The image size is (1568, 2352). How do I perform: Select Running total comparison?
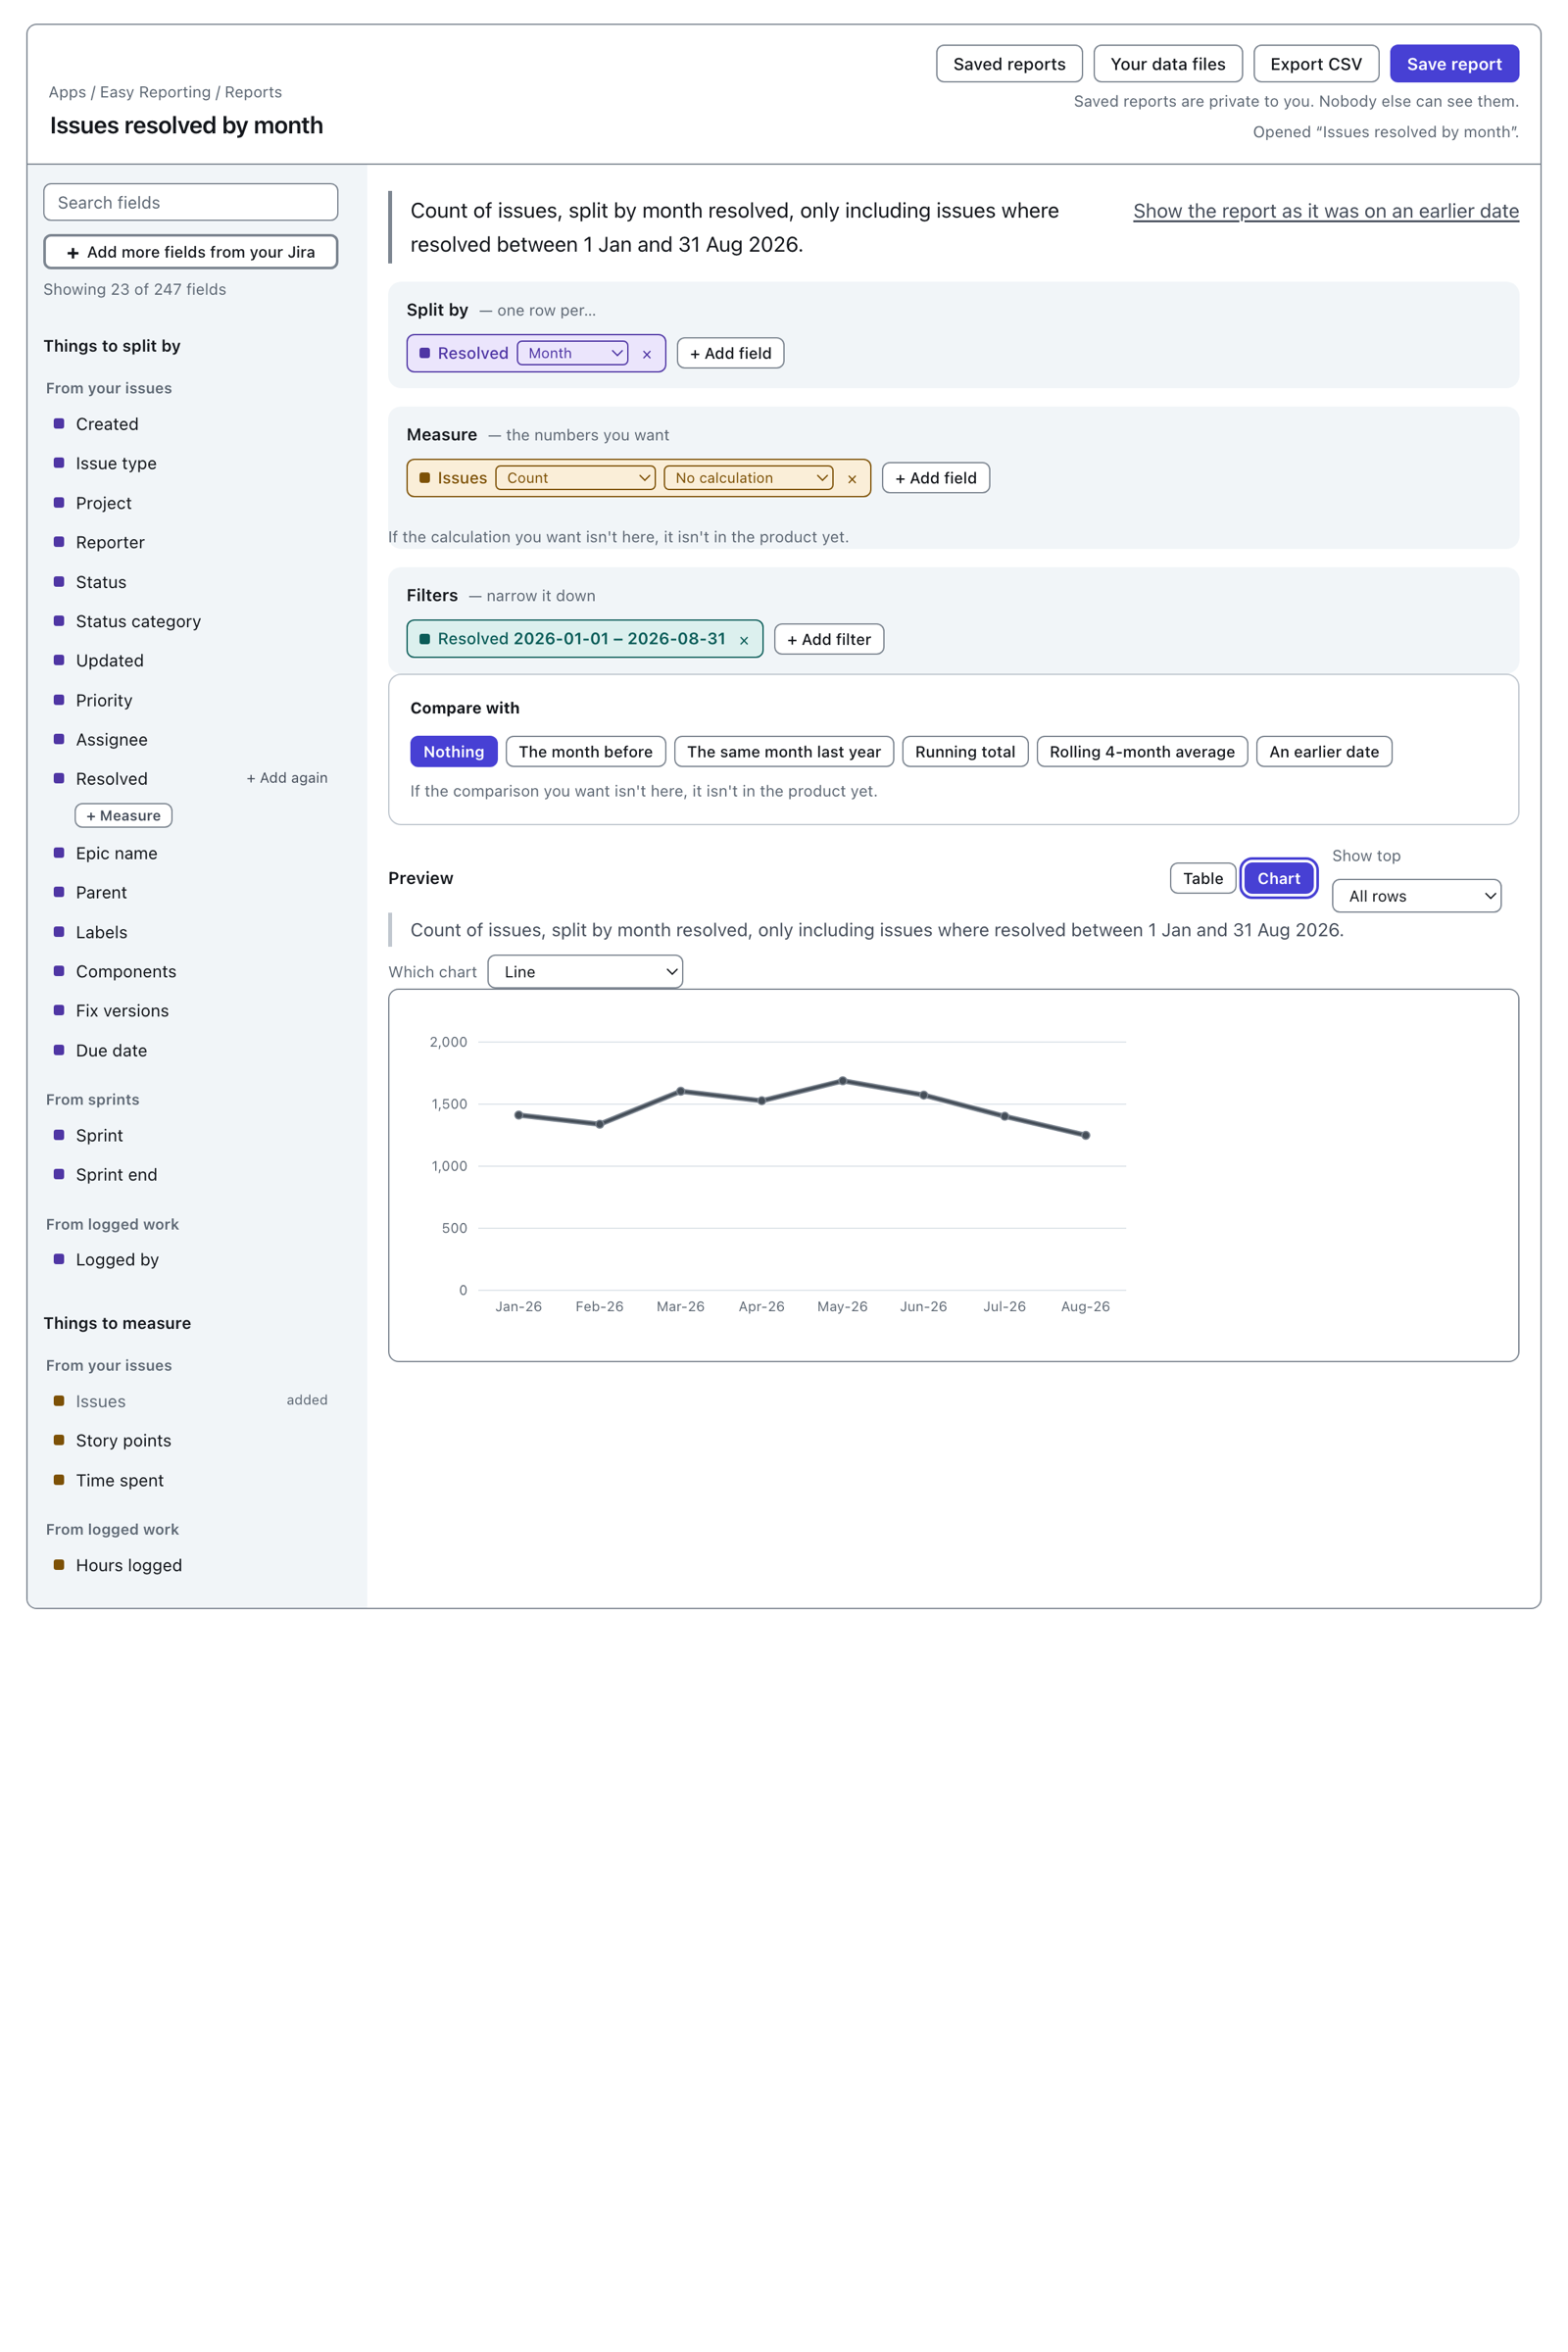click(965, 752)
